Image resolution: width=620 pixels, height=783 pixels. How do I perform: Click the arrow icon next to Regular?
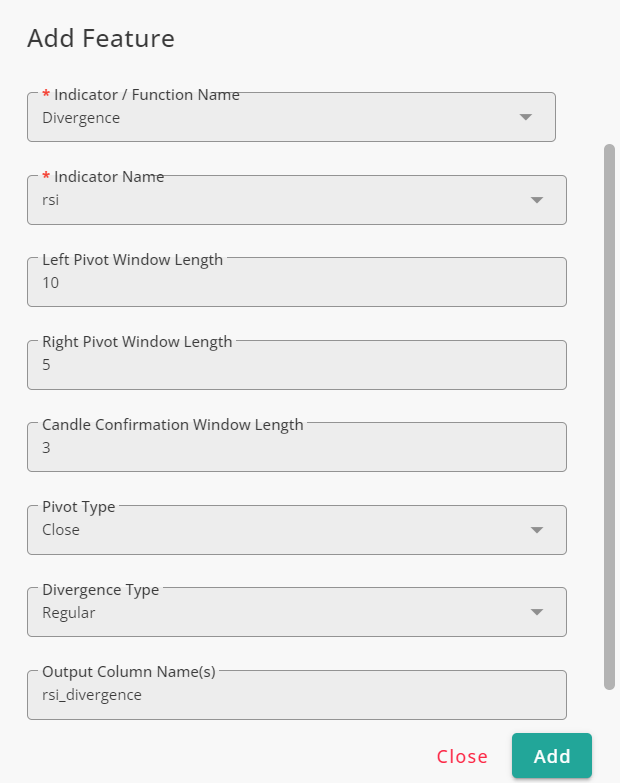(537, 612)
